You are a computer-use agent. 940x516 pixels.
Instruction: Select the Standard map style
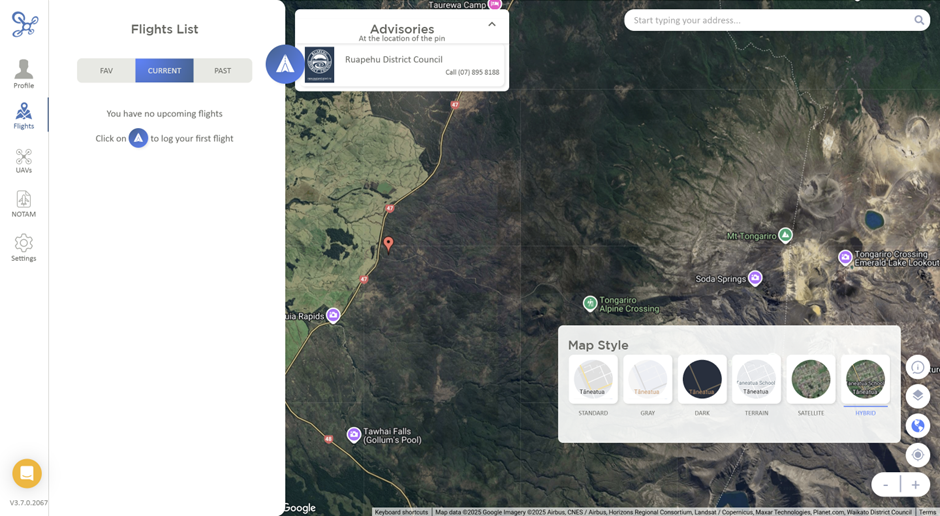[x=593, y=380]
